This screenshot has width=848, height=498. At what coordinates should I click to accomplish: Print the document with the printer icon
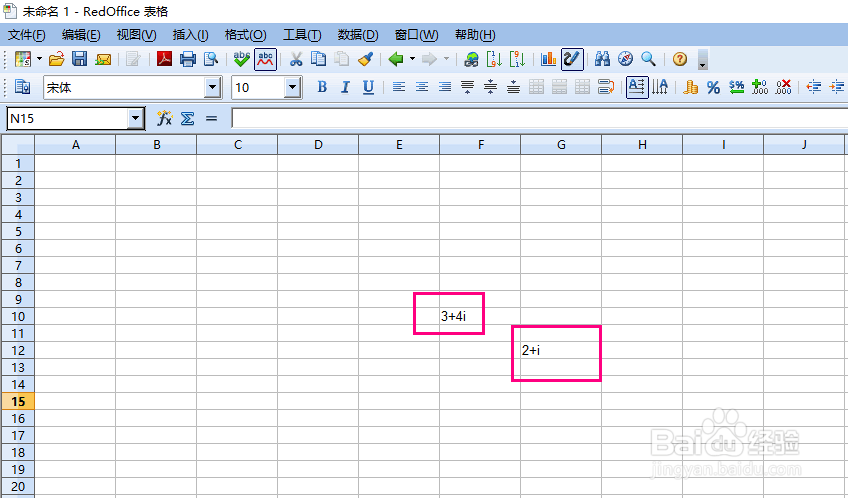pyautogui.click(x=188, y=59)
